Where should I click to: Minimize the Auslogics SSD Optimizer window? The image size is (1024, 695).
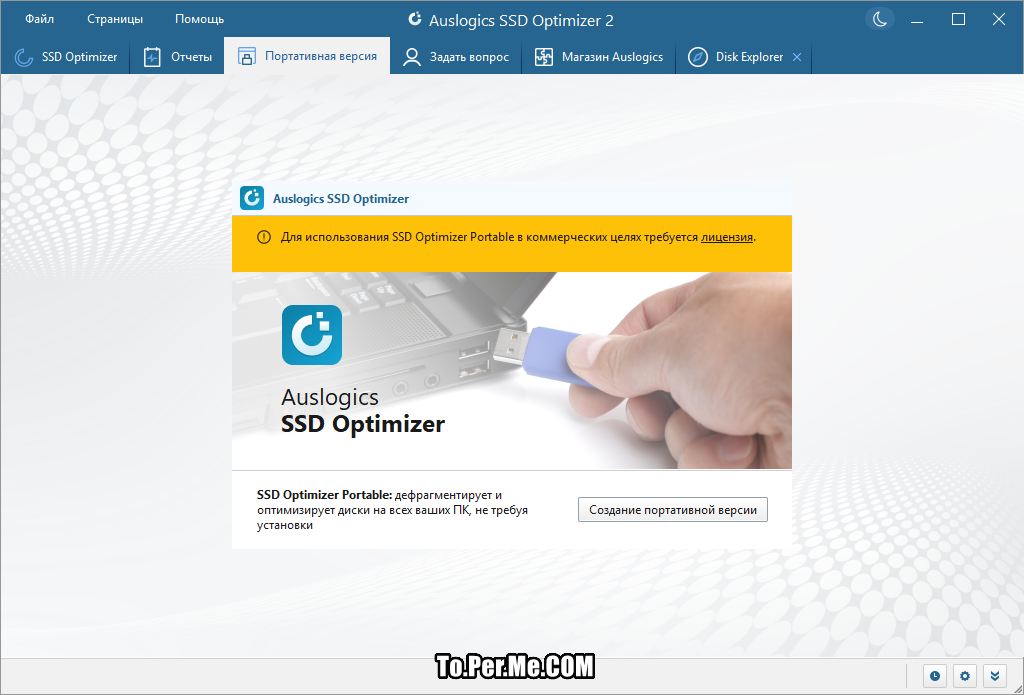coord(917,20)
